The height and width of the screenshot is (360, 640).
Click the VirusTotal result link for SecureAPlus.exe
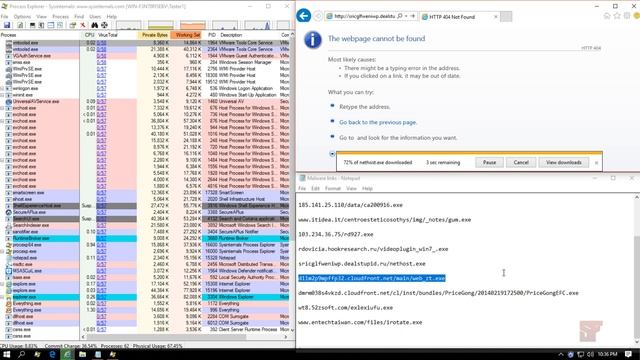101,212
